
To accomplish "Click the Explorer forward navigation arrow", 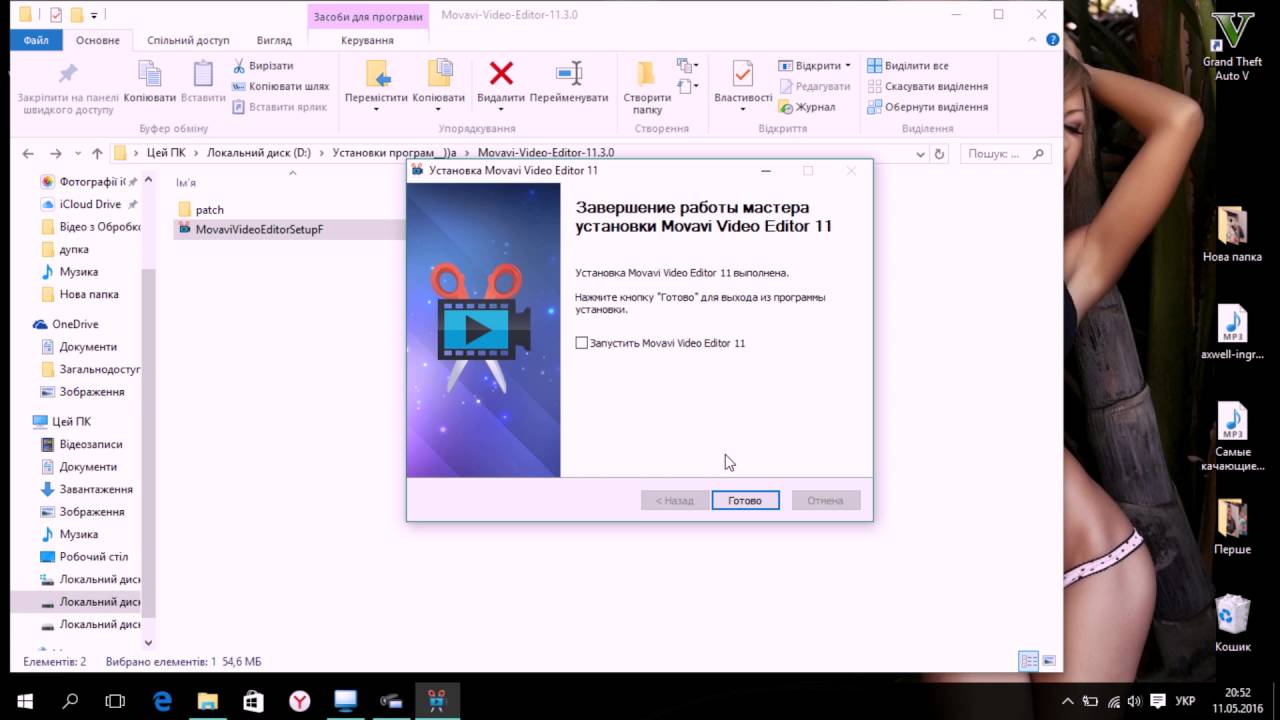I will coord(56,153).
